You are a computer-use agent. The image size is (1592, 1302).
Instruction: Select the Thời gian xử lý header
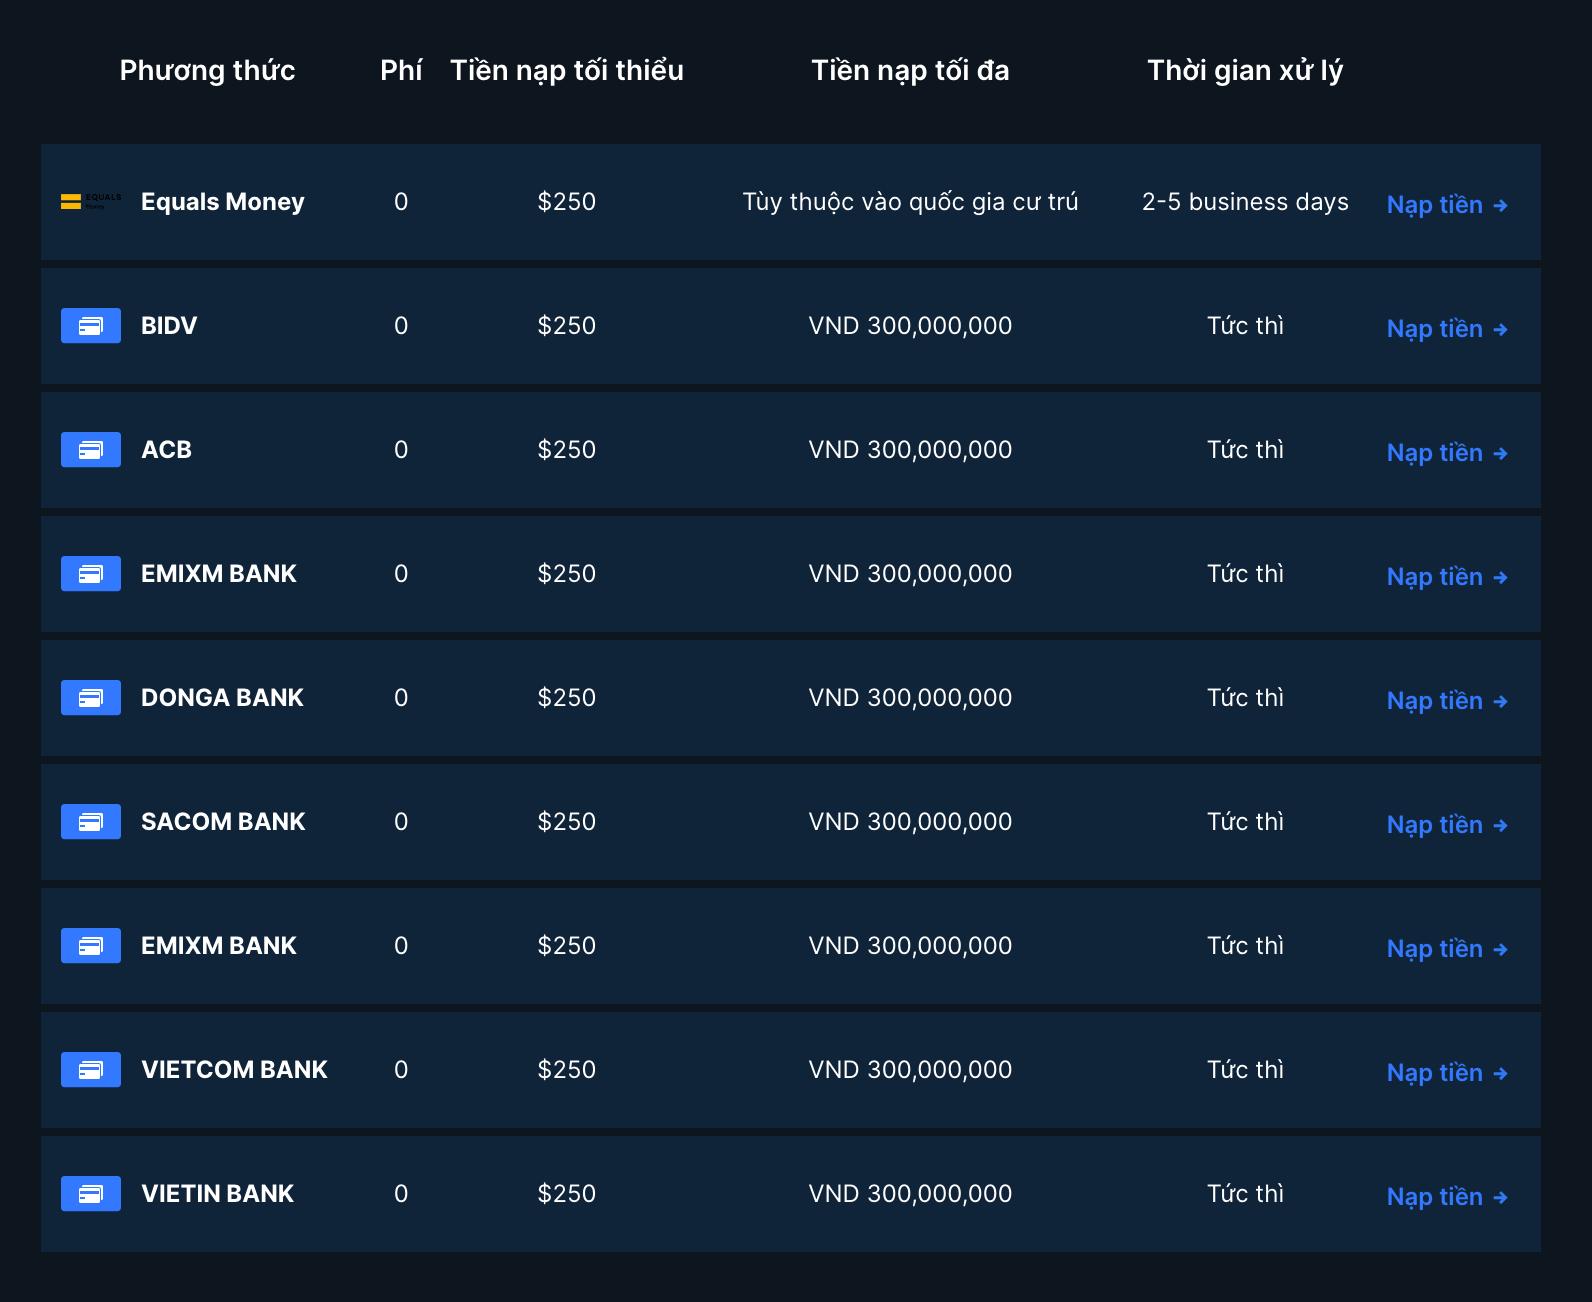1245,71
